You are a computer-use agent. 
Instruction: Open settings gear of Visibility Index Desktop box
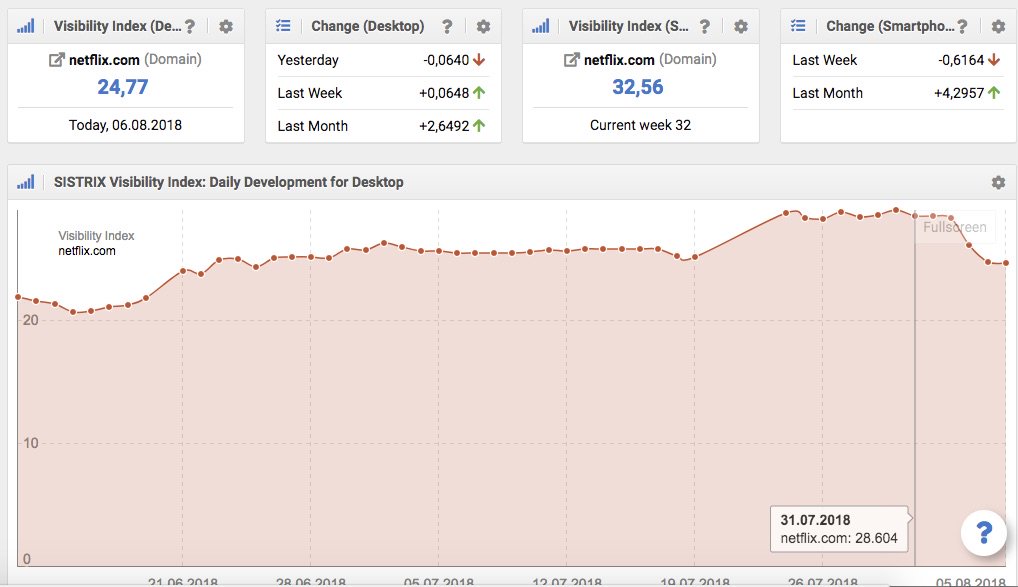point(225,27)
